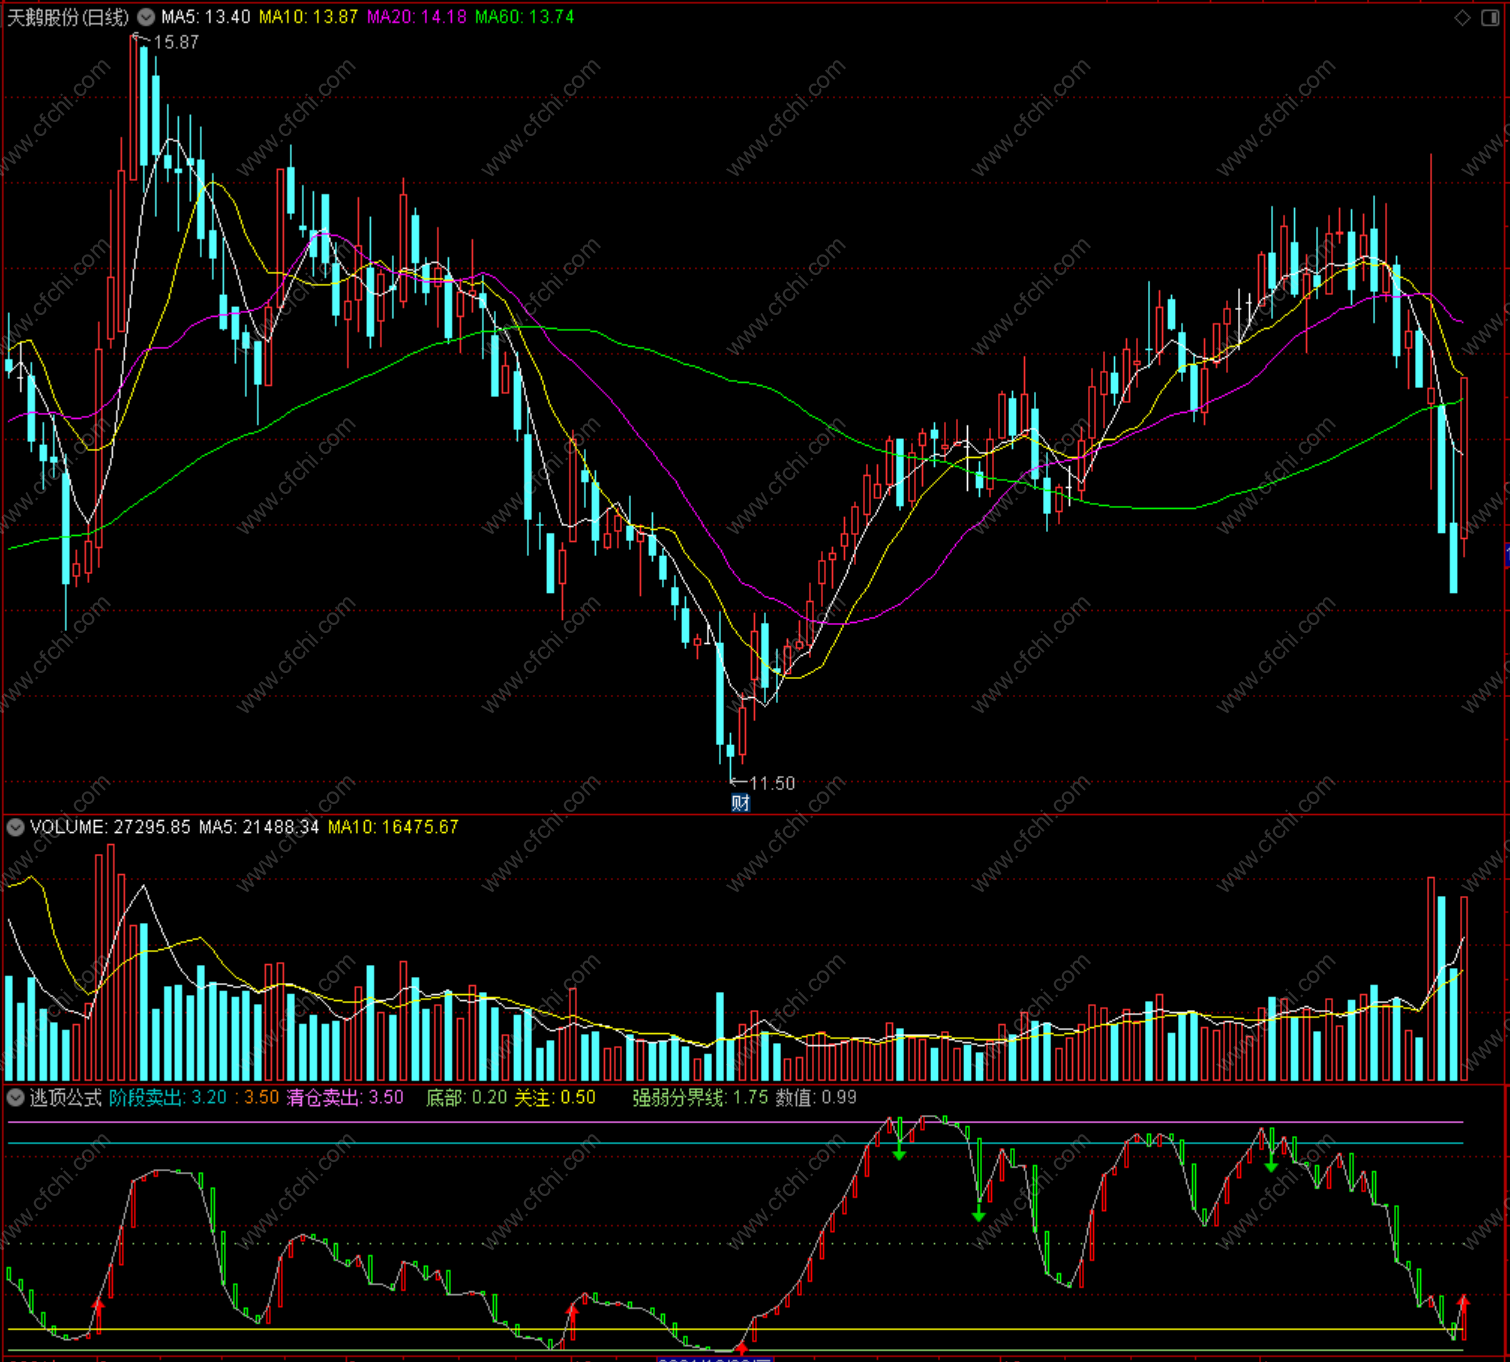Image resolution: width=1510 pixels, height=1362 pixels.
Task: Click the 清仓卖出: 3.50 label
Action: click(x=345, y=1097)
